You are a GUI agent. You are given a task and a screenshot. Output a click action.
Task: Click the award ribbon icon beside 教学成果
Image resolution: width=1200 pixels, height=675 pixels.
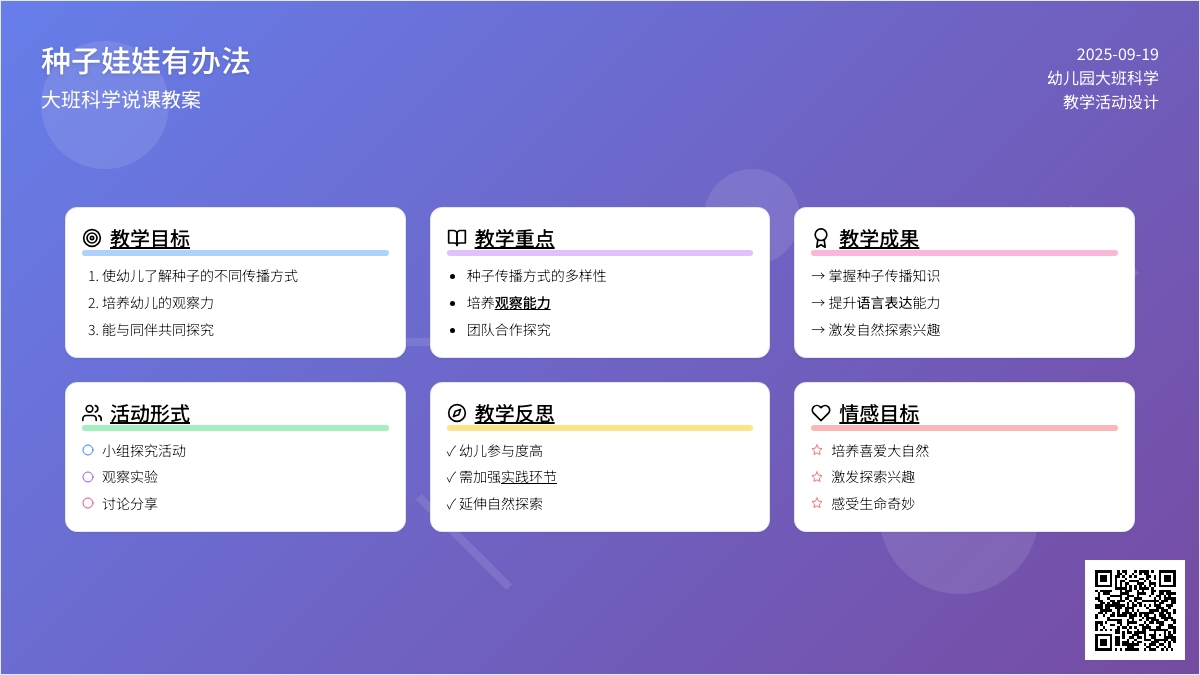[821, 238]
